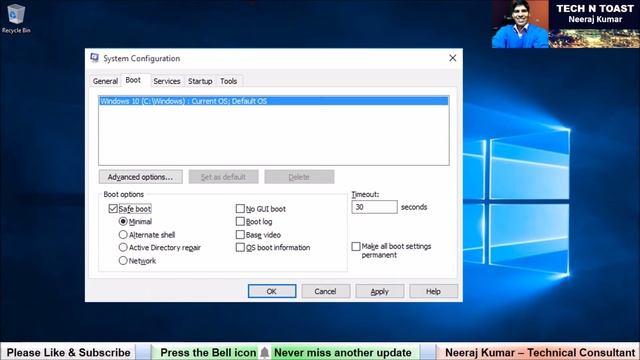This screenshot has width=640, height=360.
Task: Enable No GUI boot
Action: click(x=240, y=209)
